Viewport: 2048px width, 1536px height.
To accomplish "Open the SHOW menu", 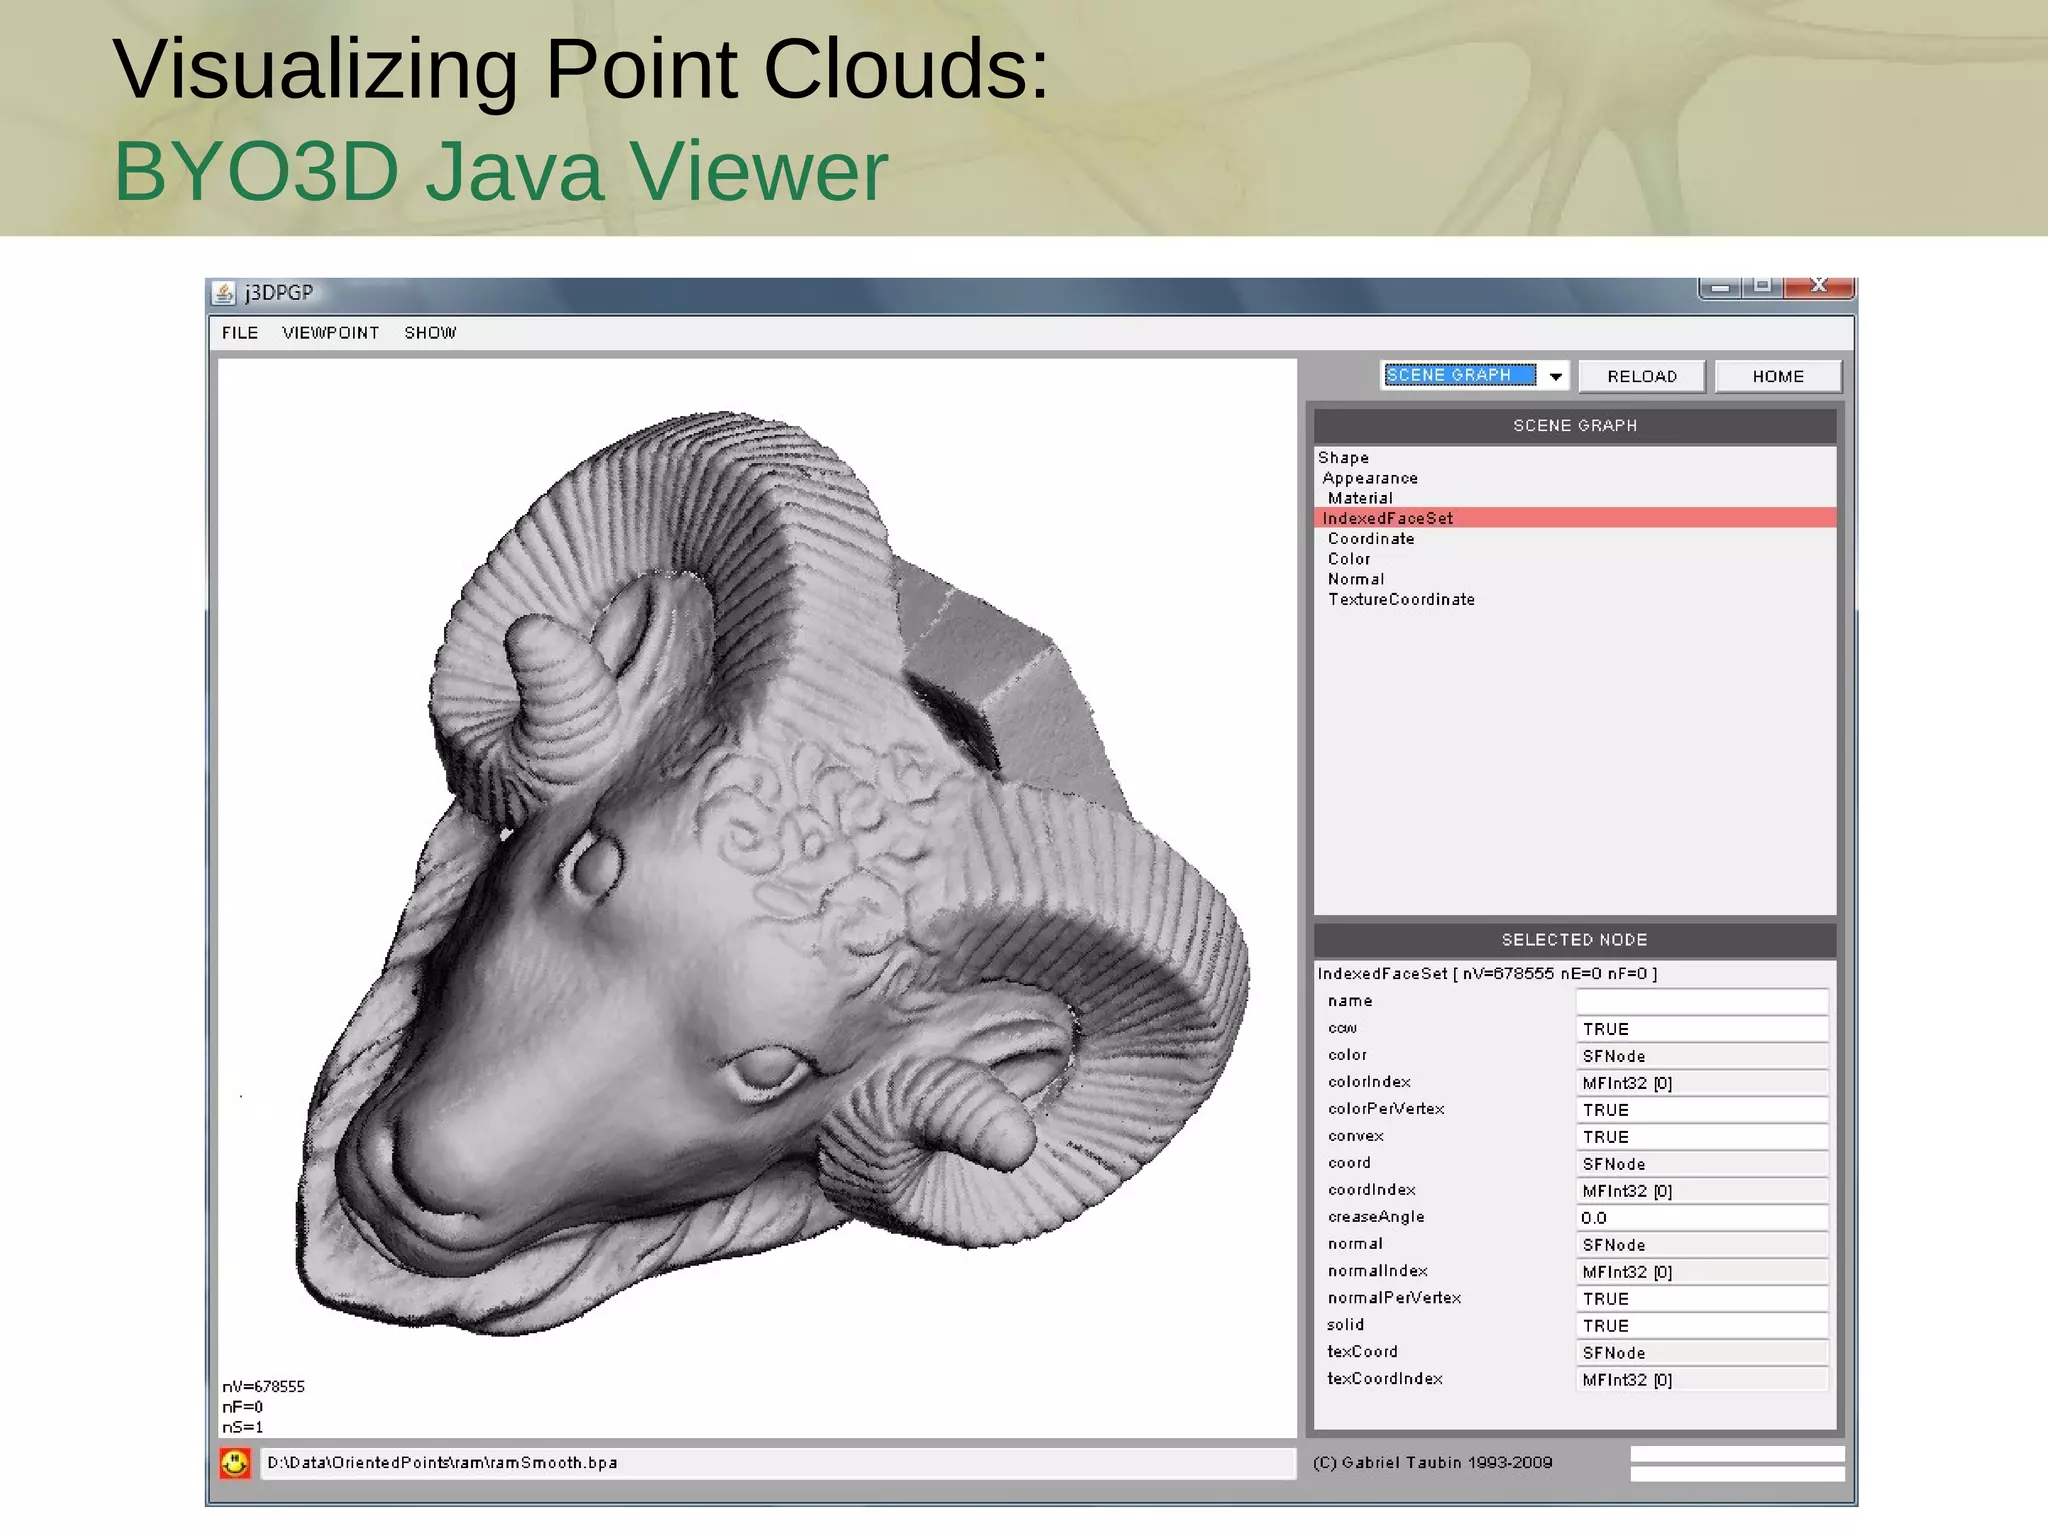I will point(430,333).
